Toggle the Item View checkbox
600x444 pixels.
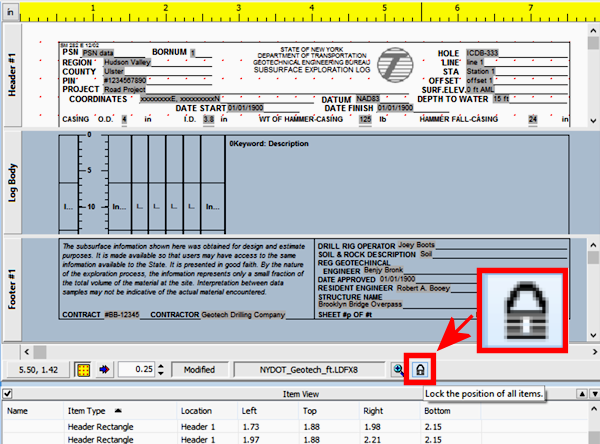point(7,395)
